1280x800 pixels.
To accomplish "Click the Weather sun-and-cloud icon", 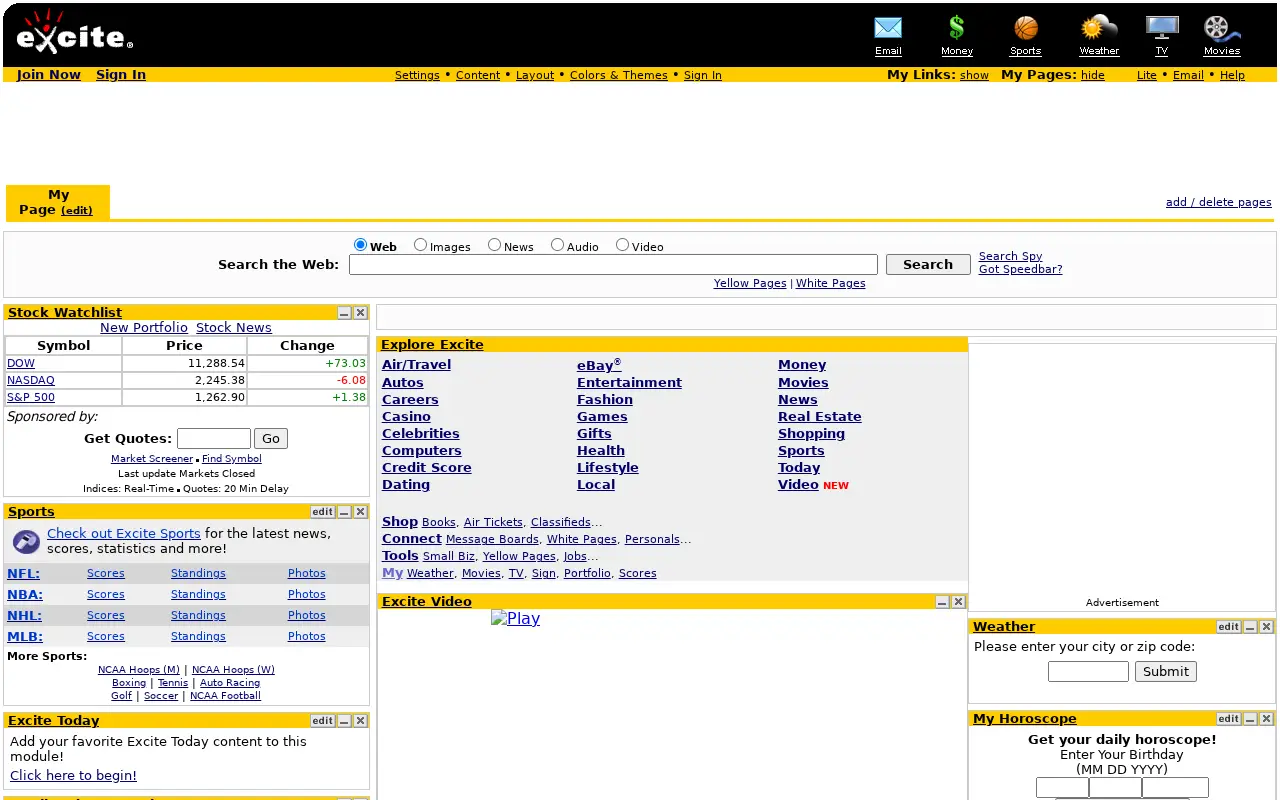I will coord(1099,28).
